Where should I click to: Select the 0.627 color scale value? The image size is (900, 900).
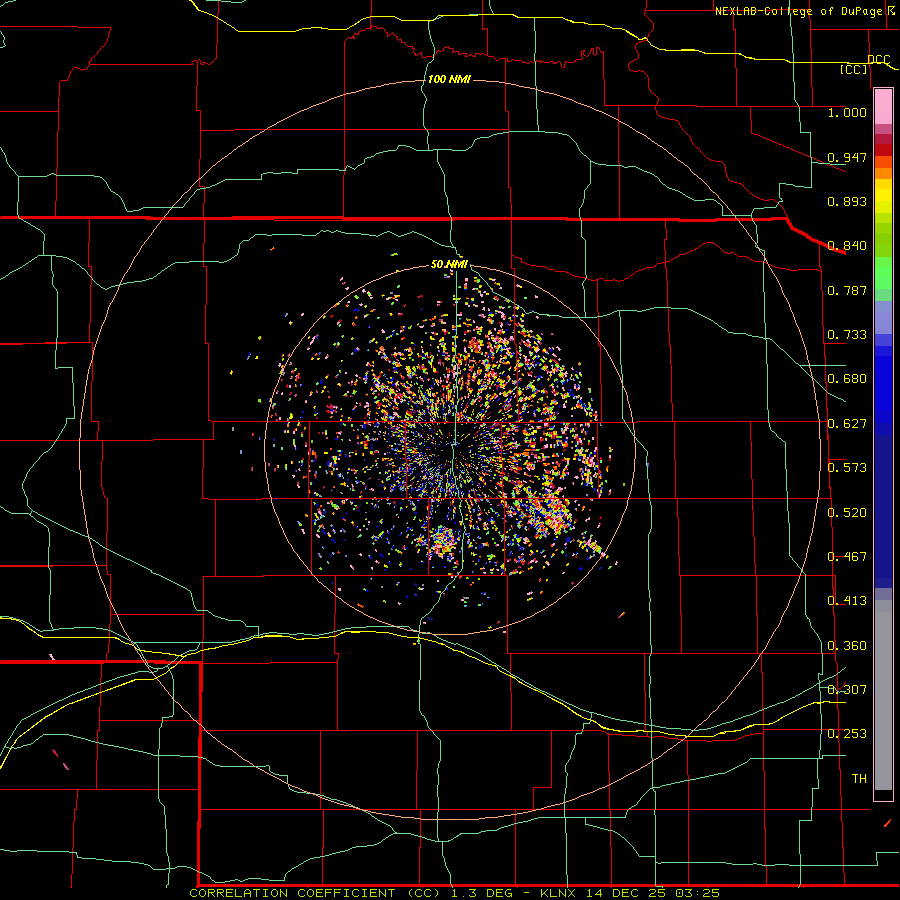click(847, 424)
